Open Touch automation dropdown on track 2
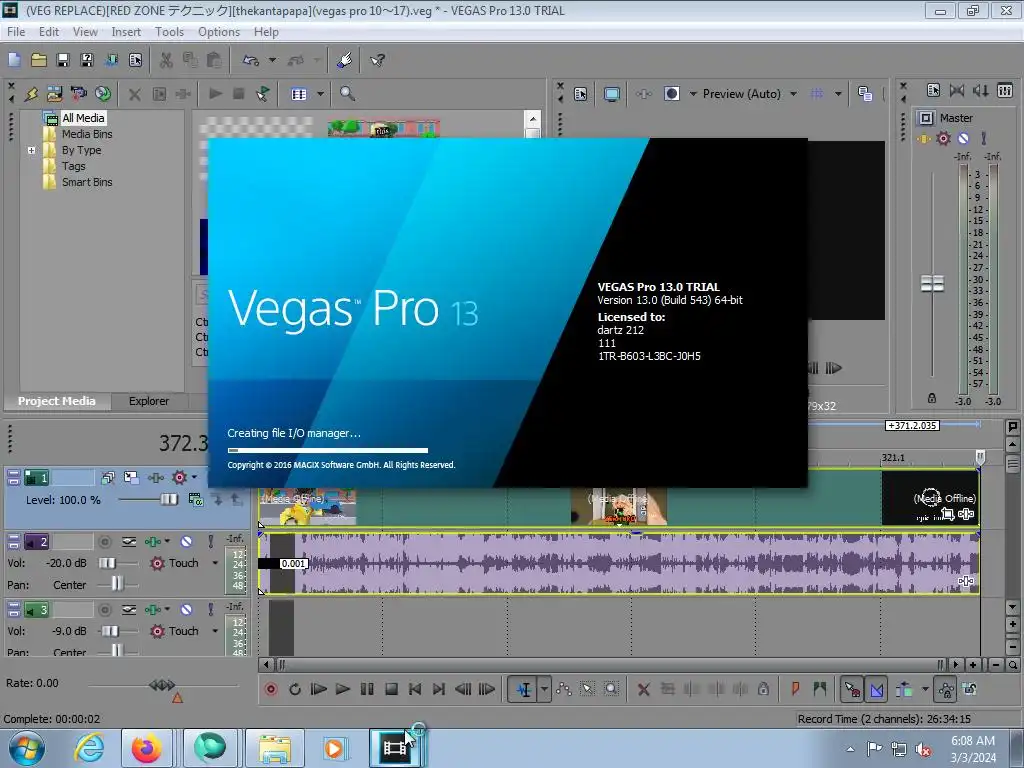Screen dimensions: 1024x768 point(215,563)
